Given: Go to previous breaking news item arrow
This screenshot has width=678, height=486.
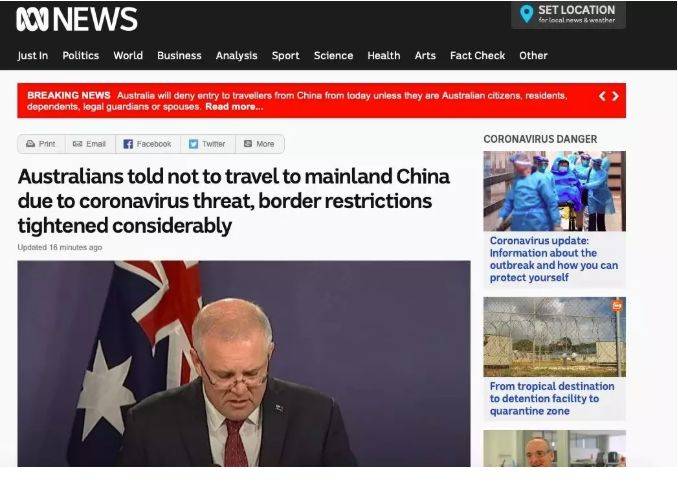Looking at the screenshot, I should pyautogui.click(x=602, y=96).
